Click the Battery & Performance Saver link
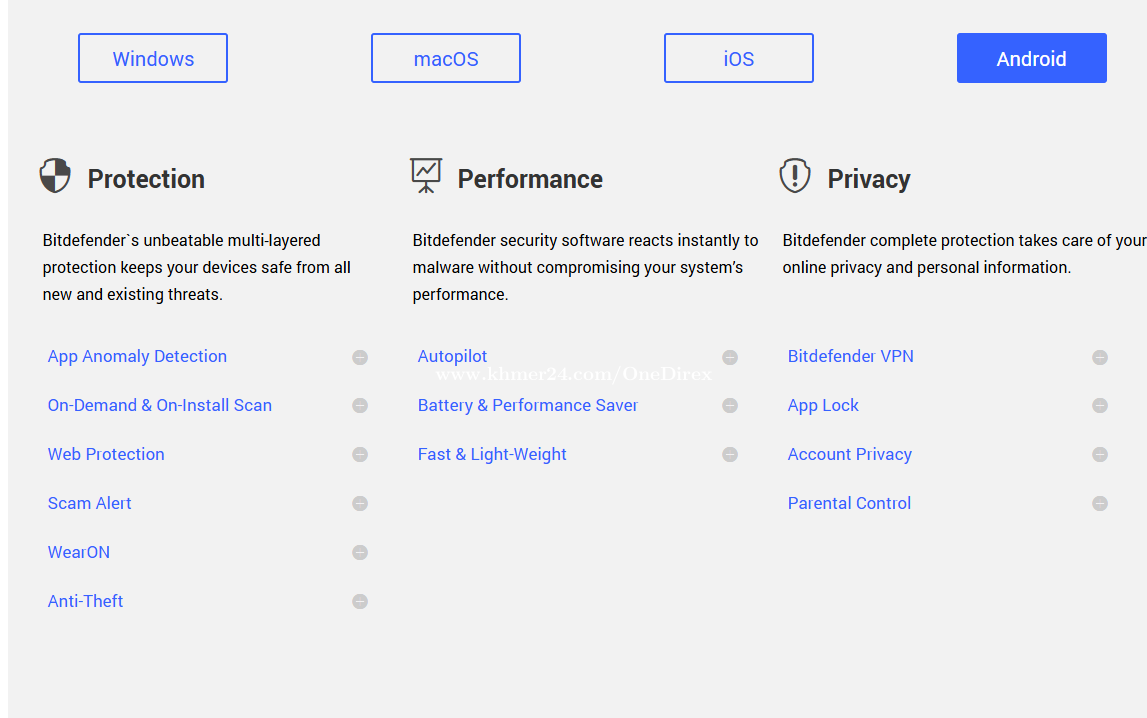 point(527,406)
